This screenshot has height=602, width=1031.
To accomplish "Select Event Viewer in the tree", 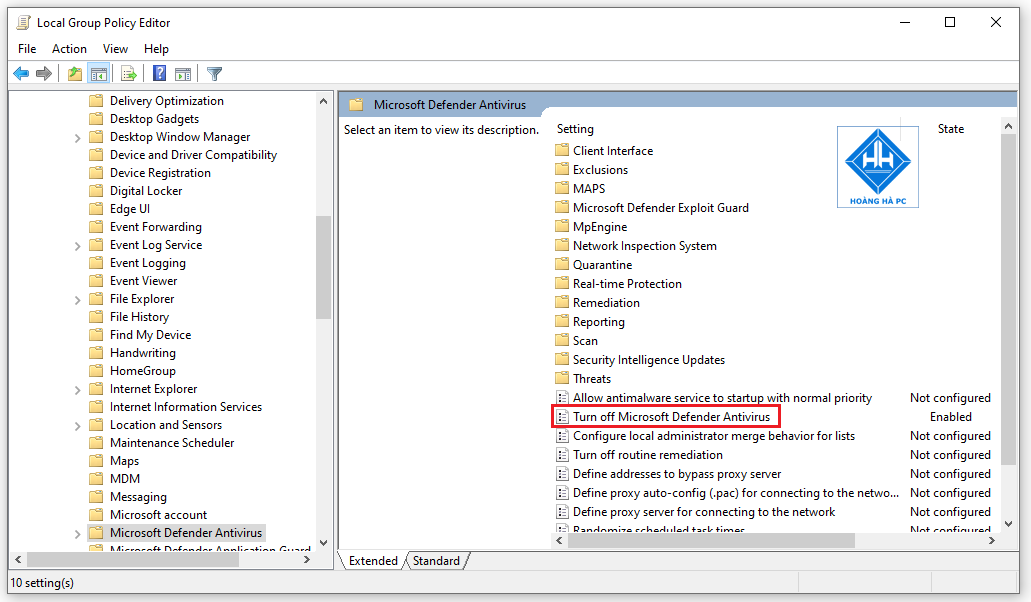I will (143, 281).
